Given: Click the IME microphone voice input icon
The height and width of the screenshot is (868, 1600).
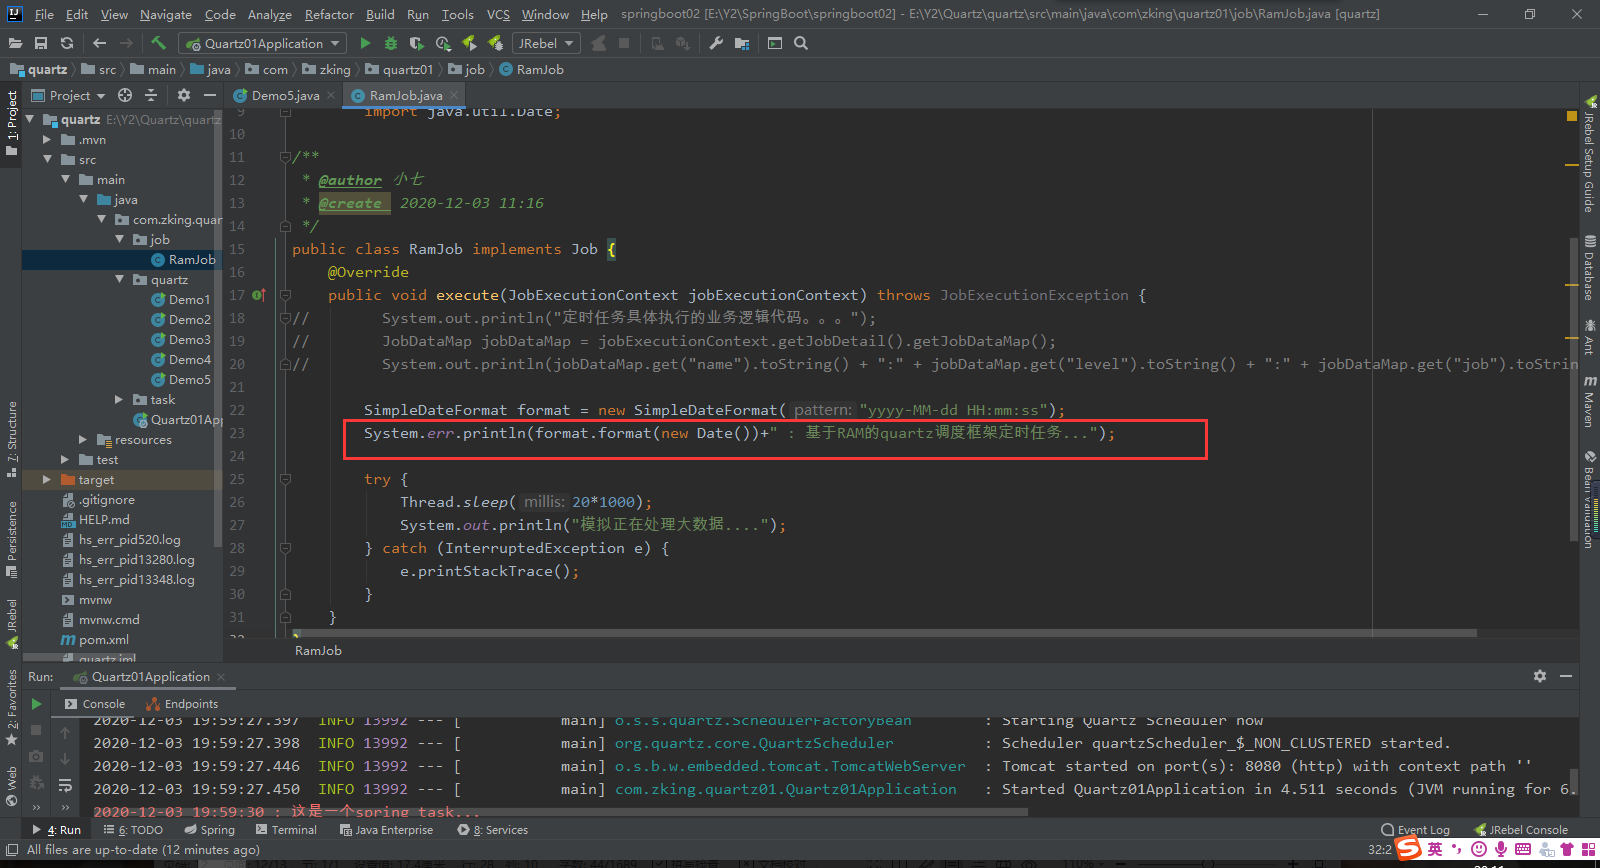Looking at the screenshot, I should [x=1501, y=849].
